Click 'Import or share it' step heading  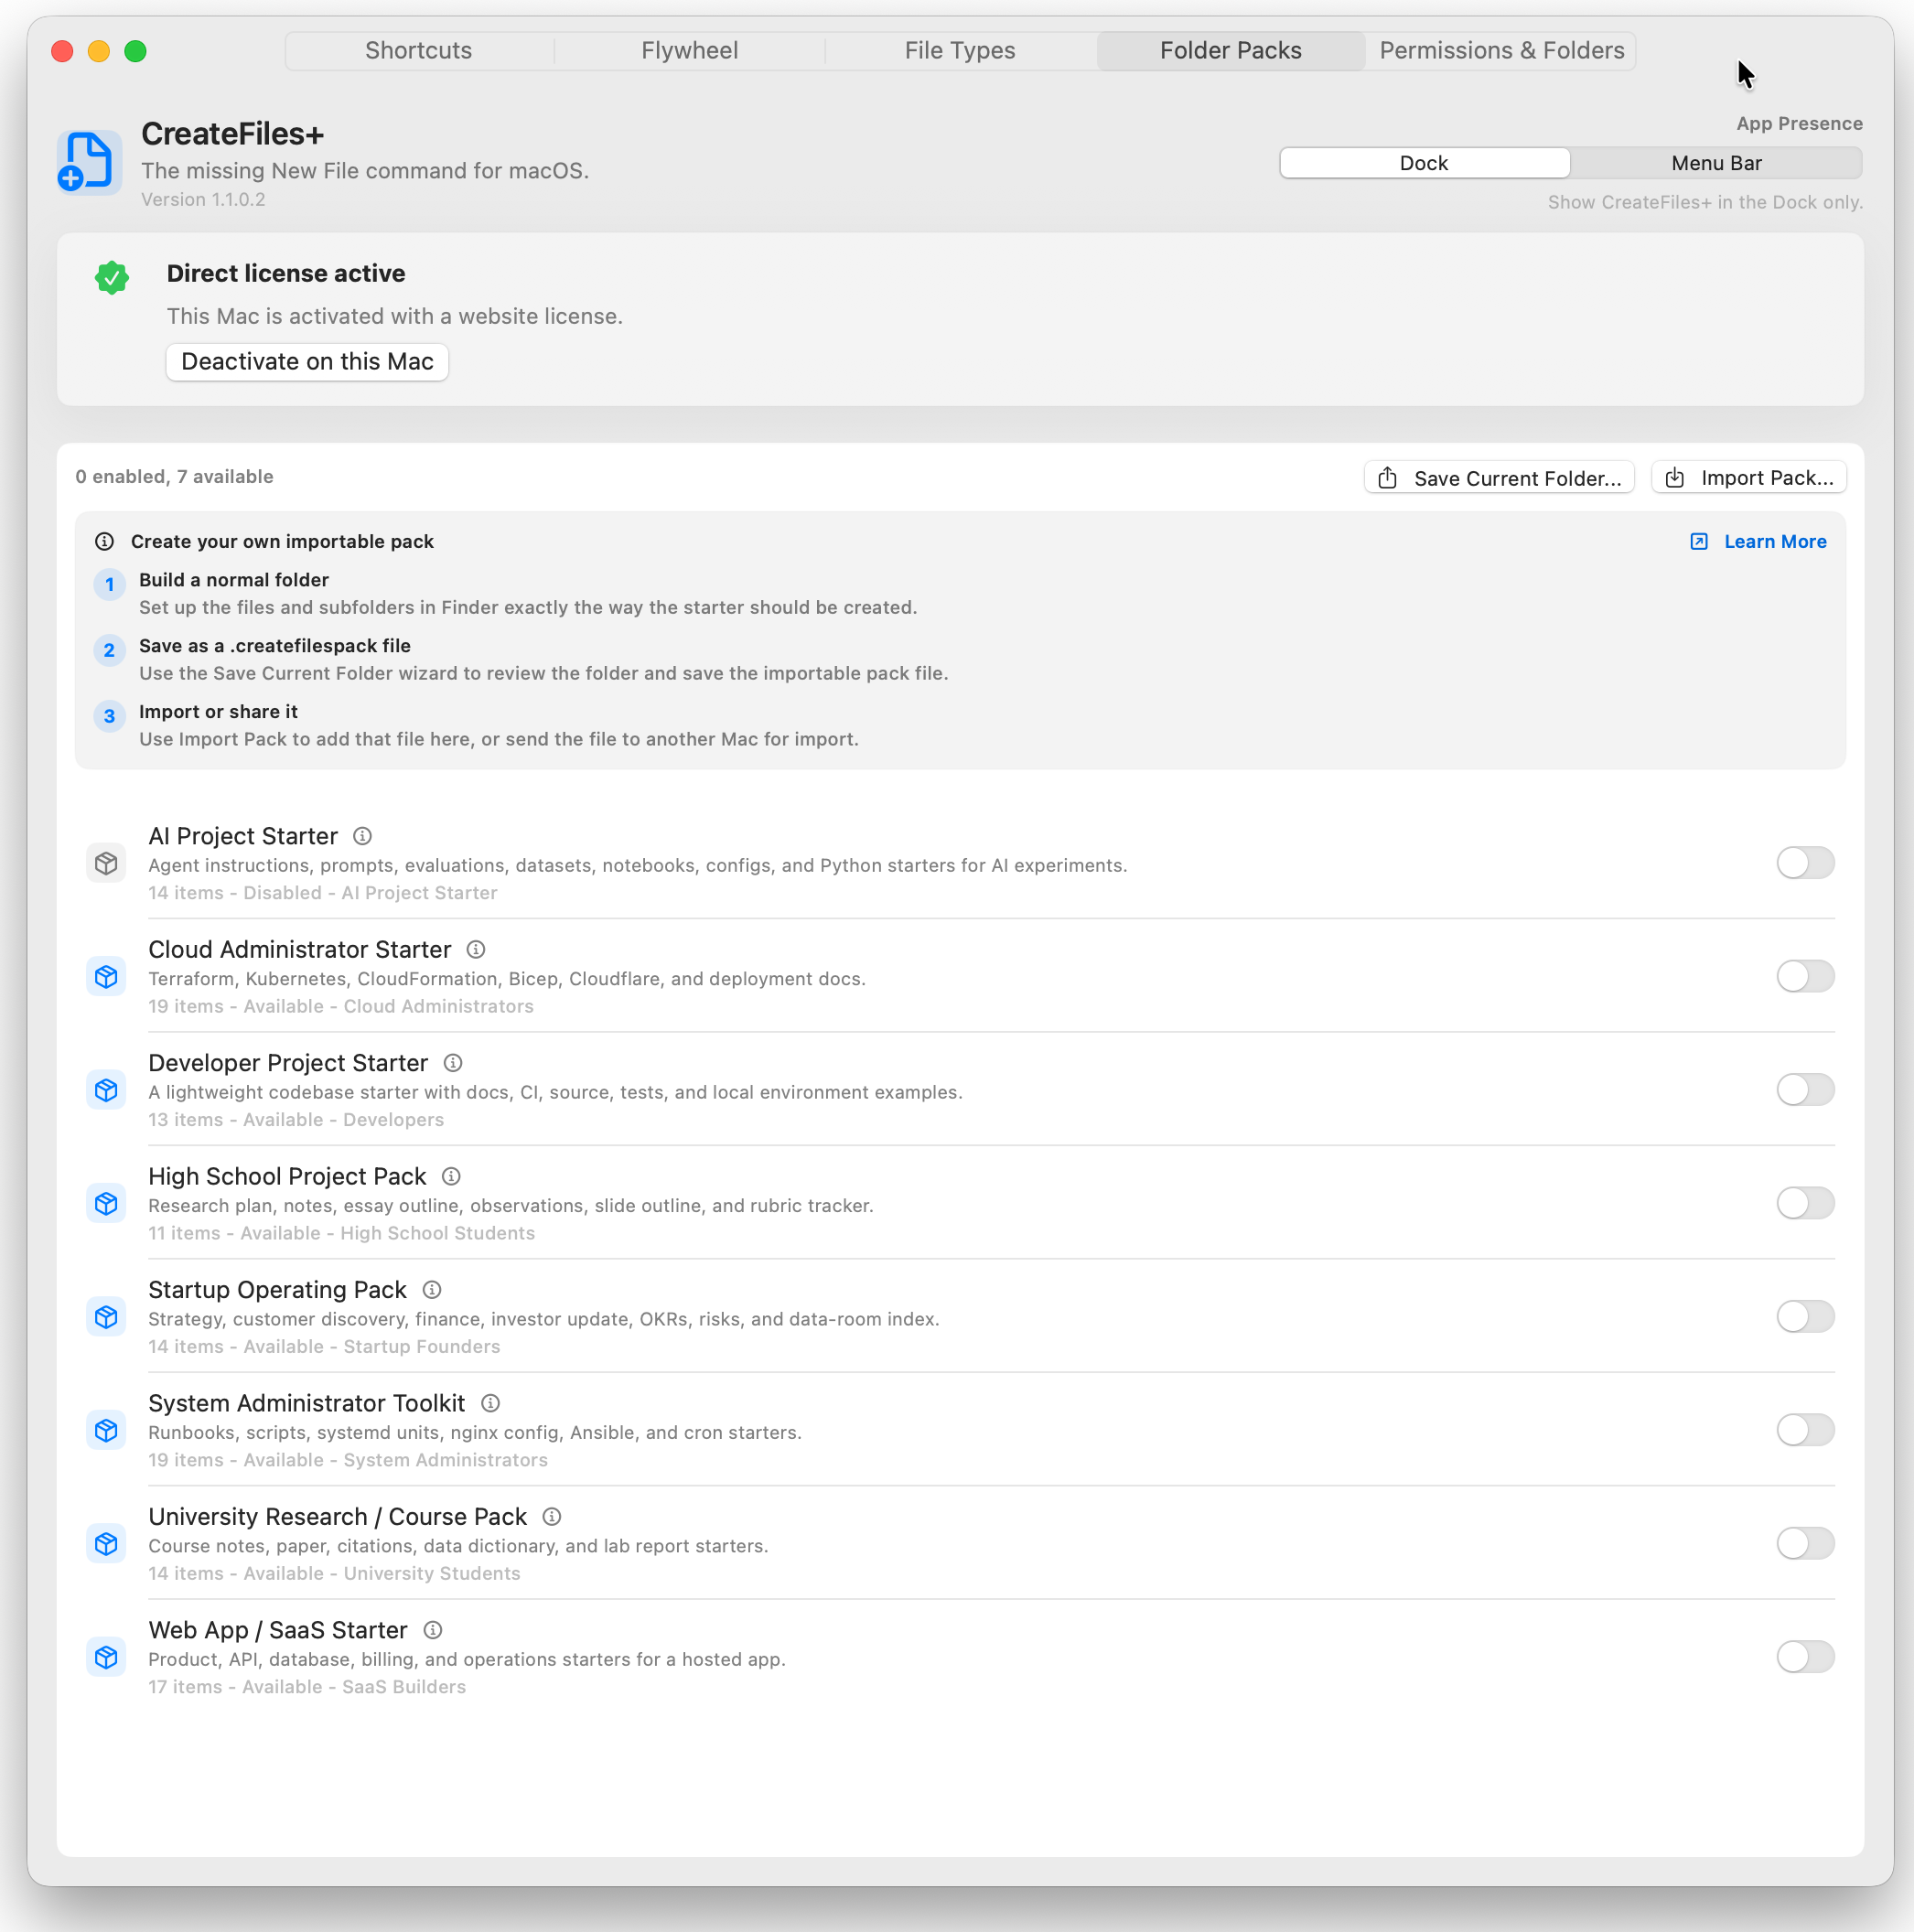tap(218, 712)
